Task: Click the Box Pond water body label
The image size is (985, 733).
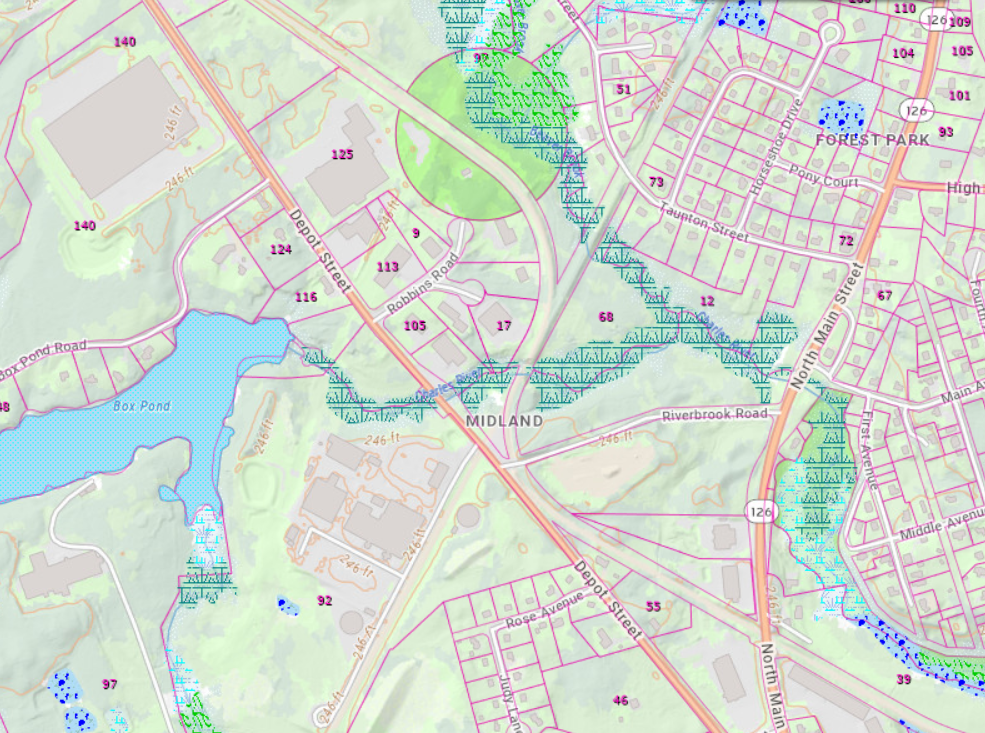Action: [141, 406]
